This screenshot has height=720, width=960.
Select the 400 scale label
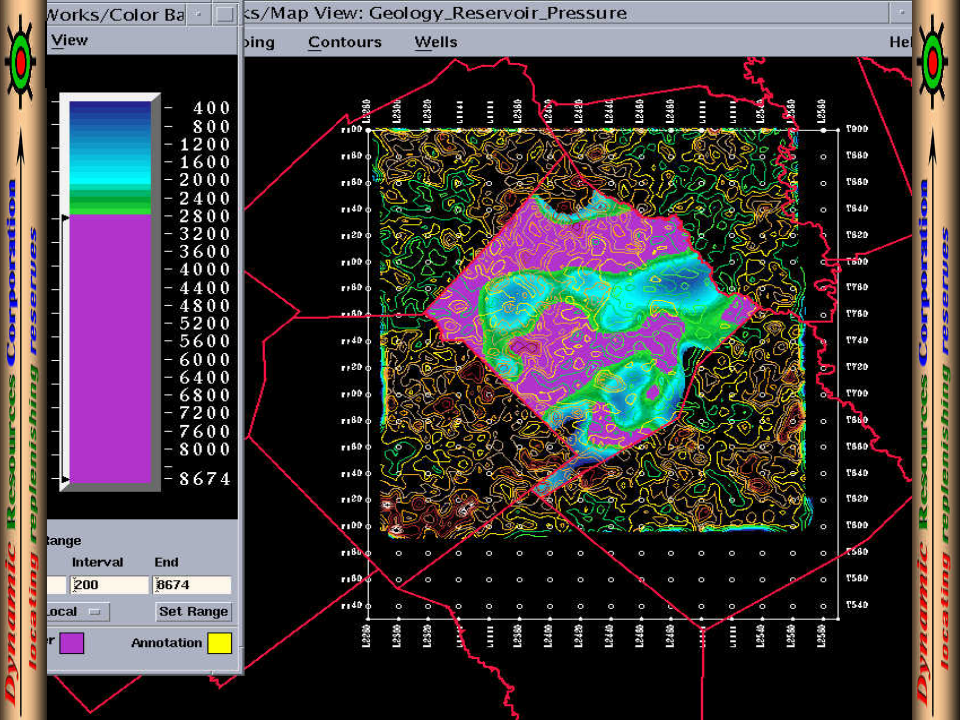tap(212, 108)
